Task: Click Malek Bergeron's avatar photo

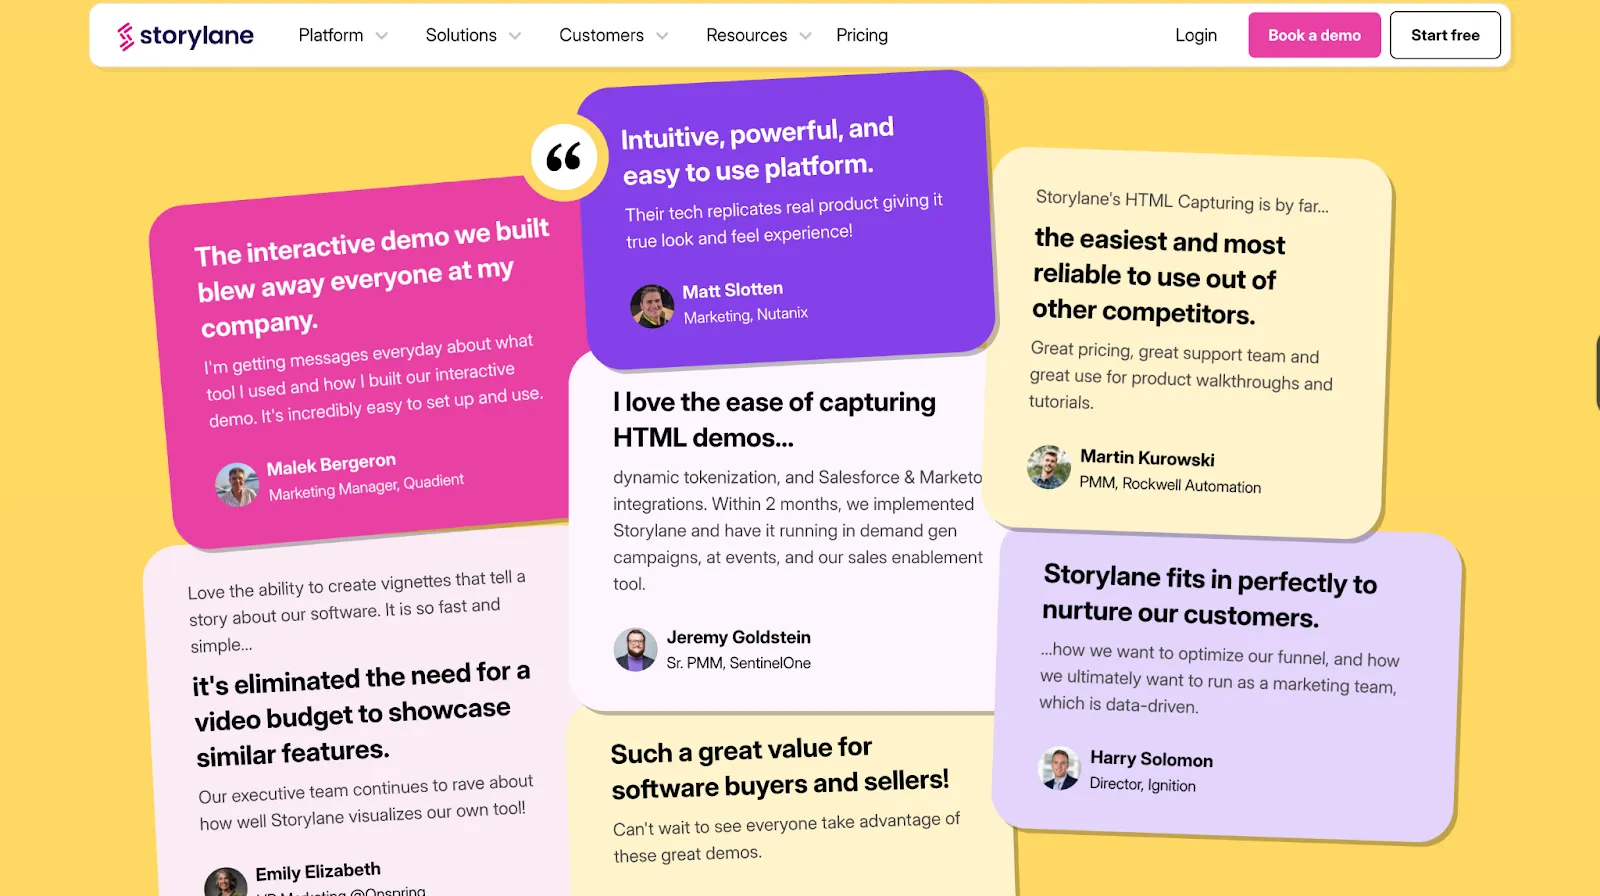Action: (x=237, y=485)
